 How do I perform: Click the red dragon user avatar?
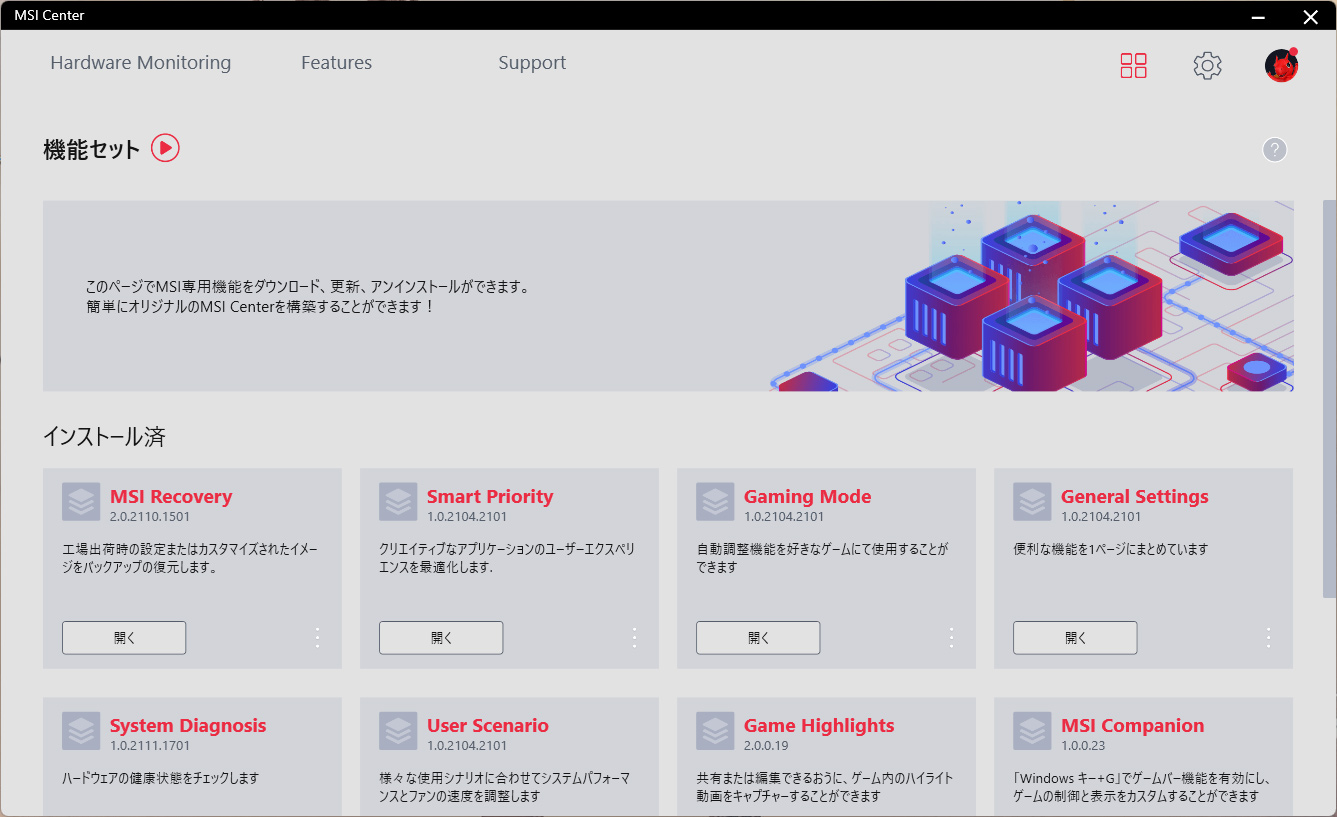coord(1281,66)
